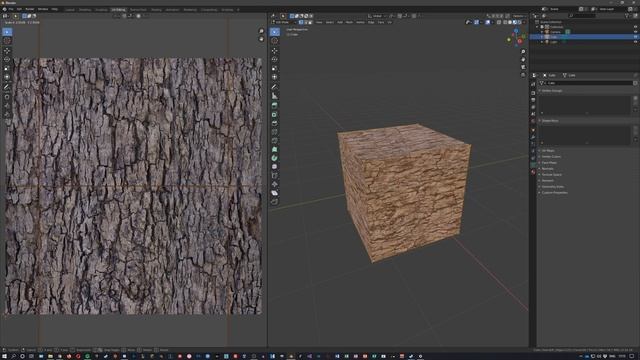The width and height of the screenshot is (640, 360).
Task: Toggle viewport overlays
Action: 488,22
